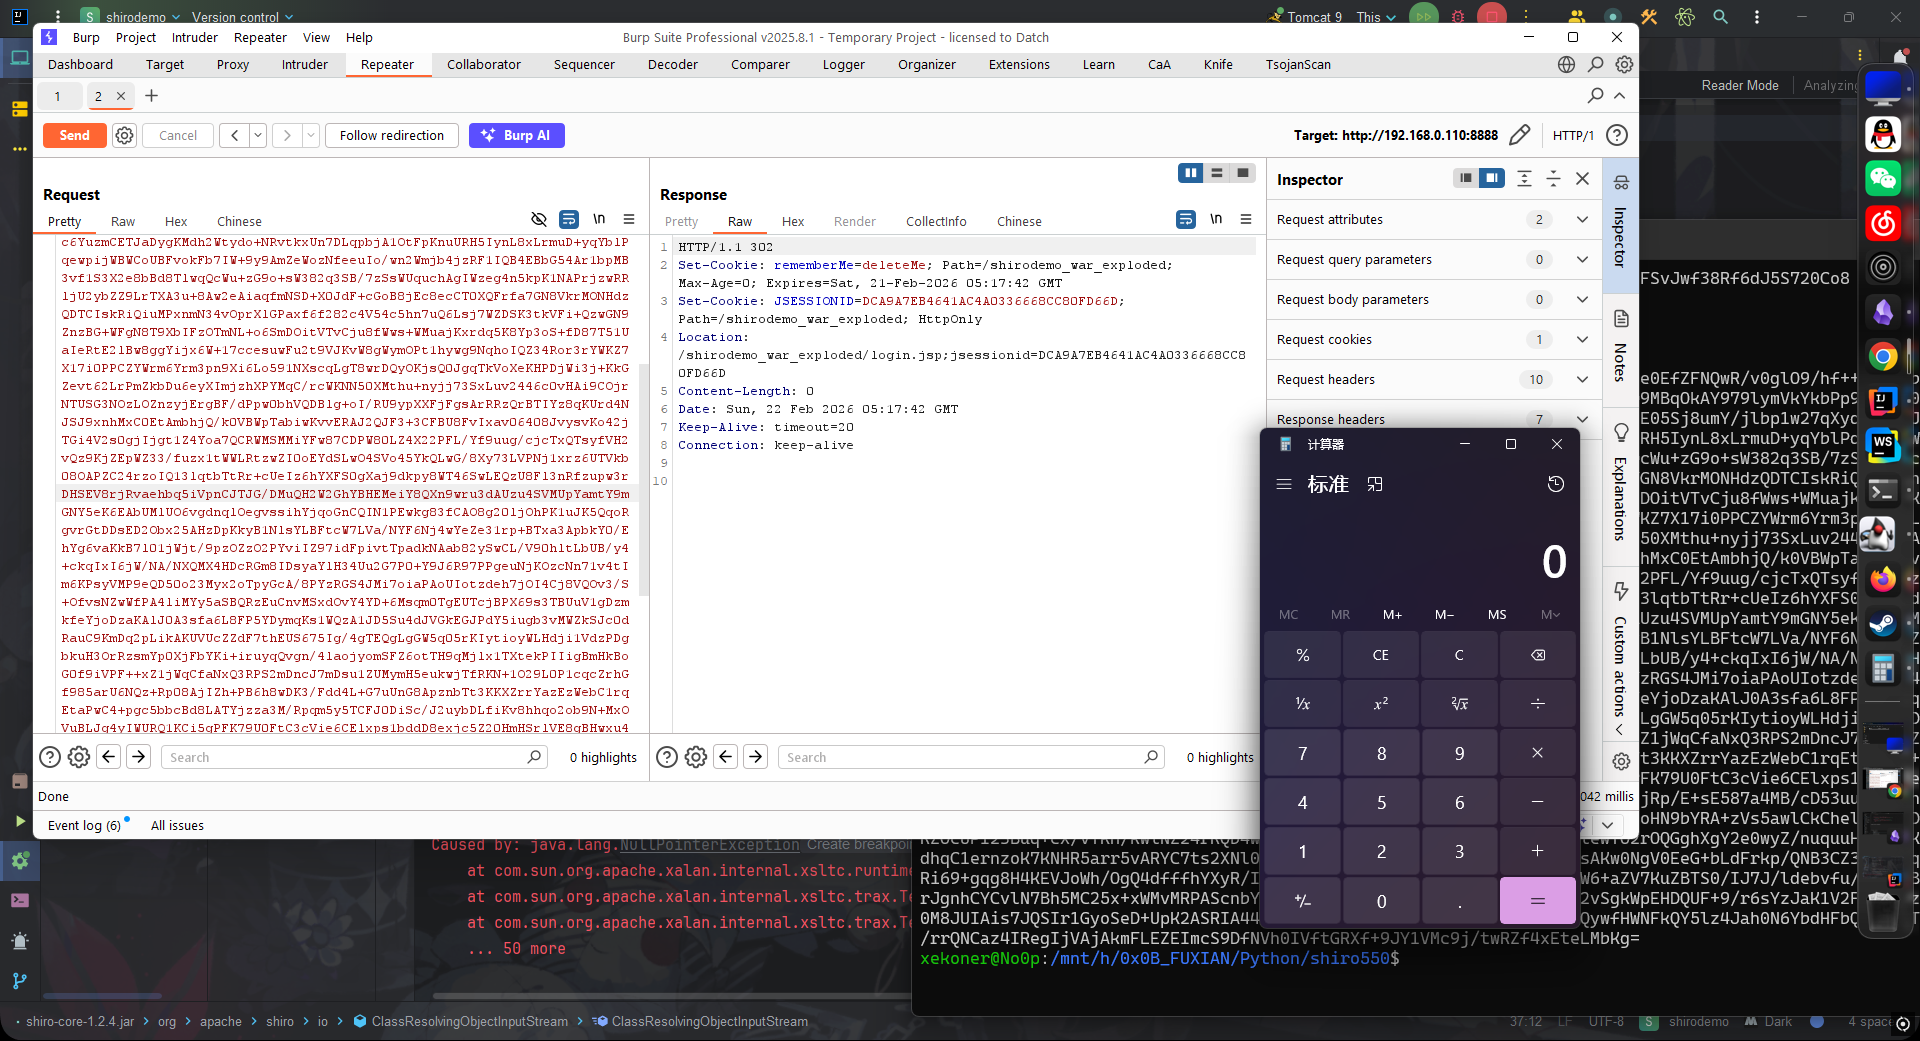Screen dimensions: 1920x1041
Task: Click the Burp AI button
Action: click(516, 135)
